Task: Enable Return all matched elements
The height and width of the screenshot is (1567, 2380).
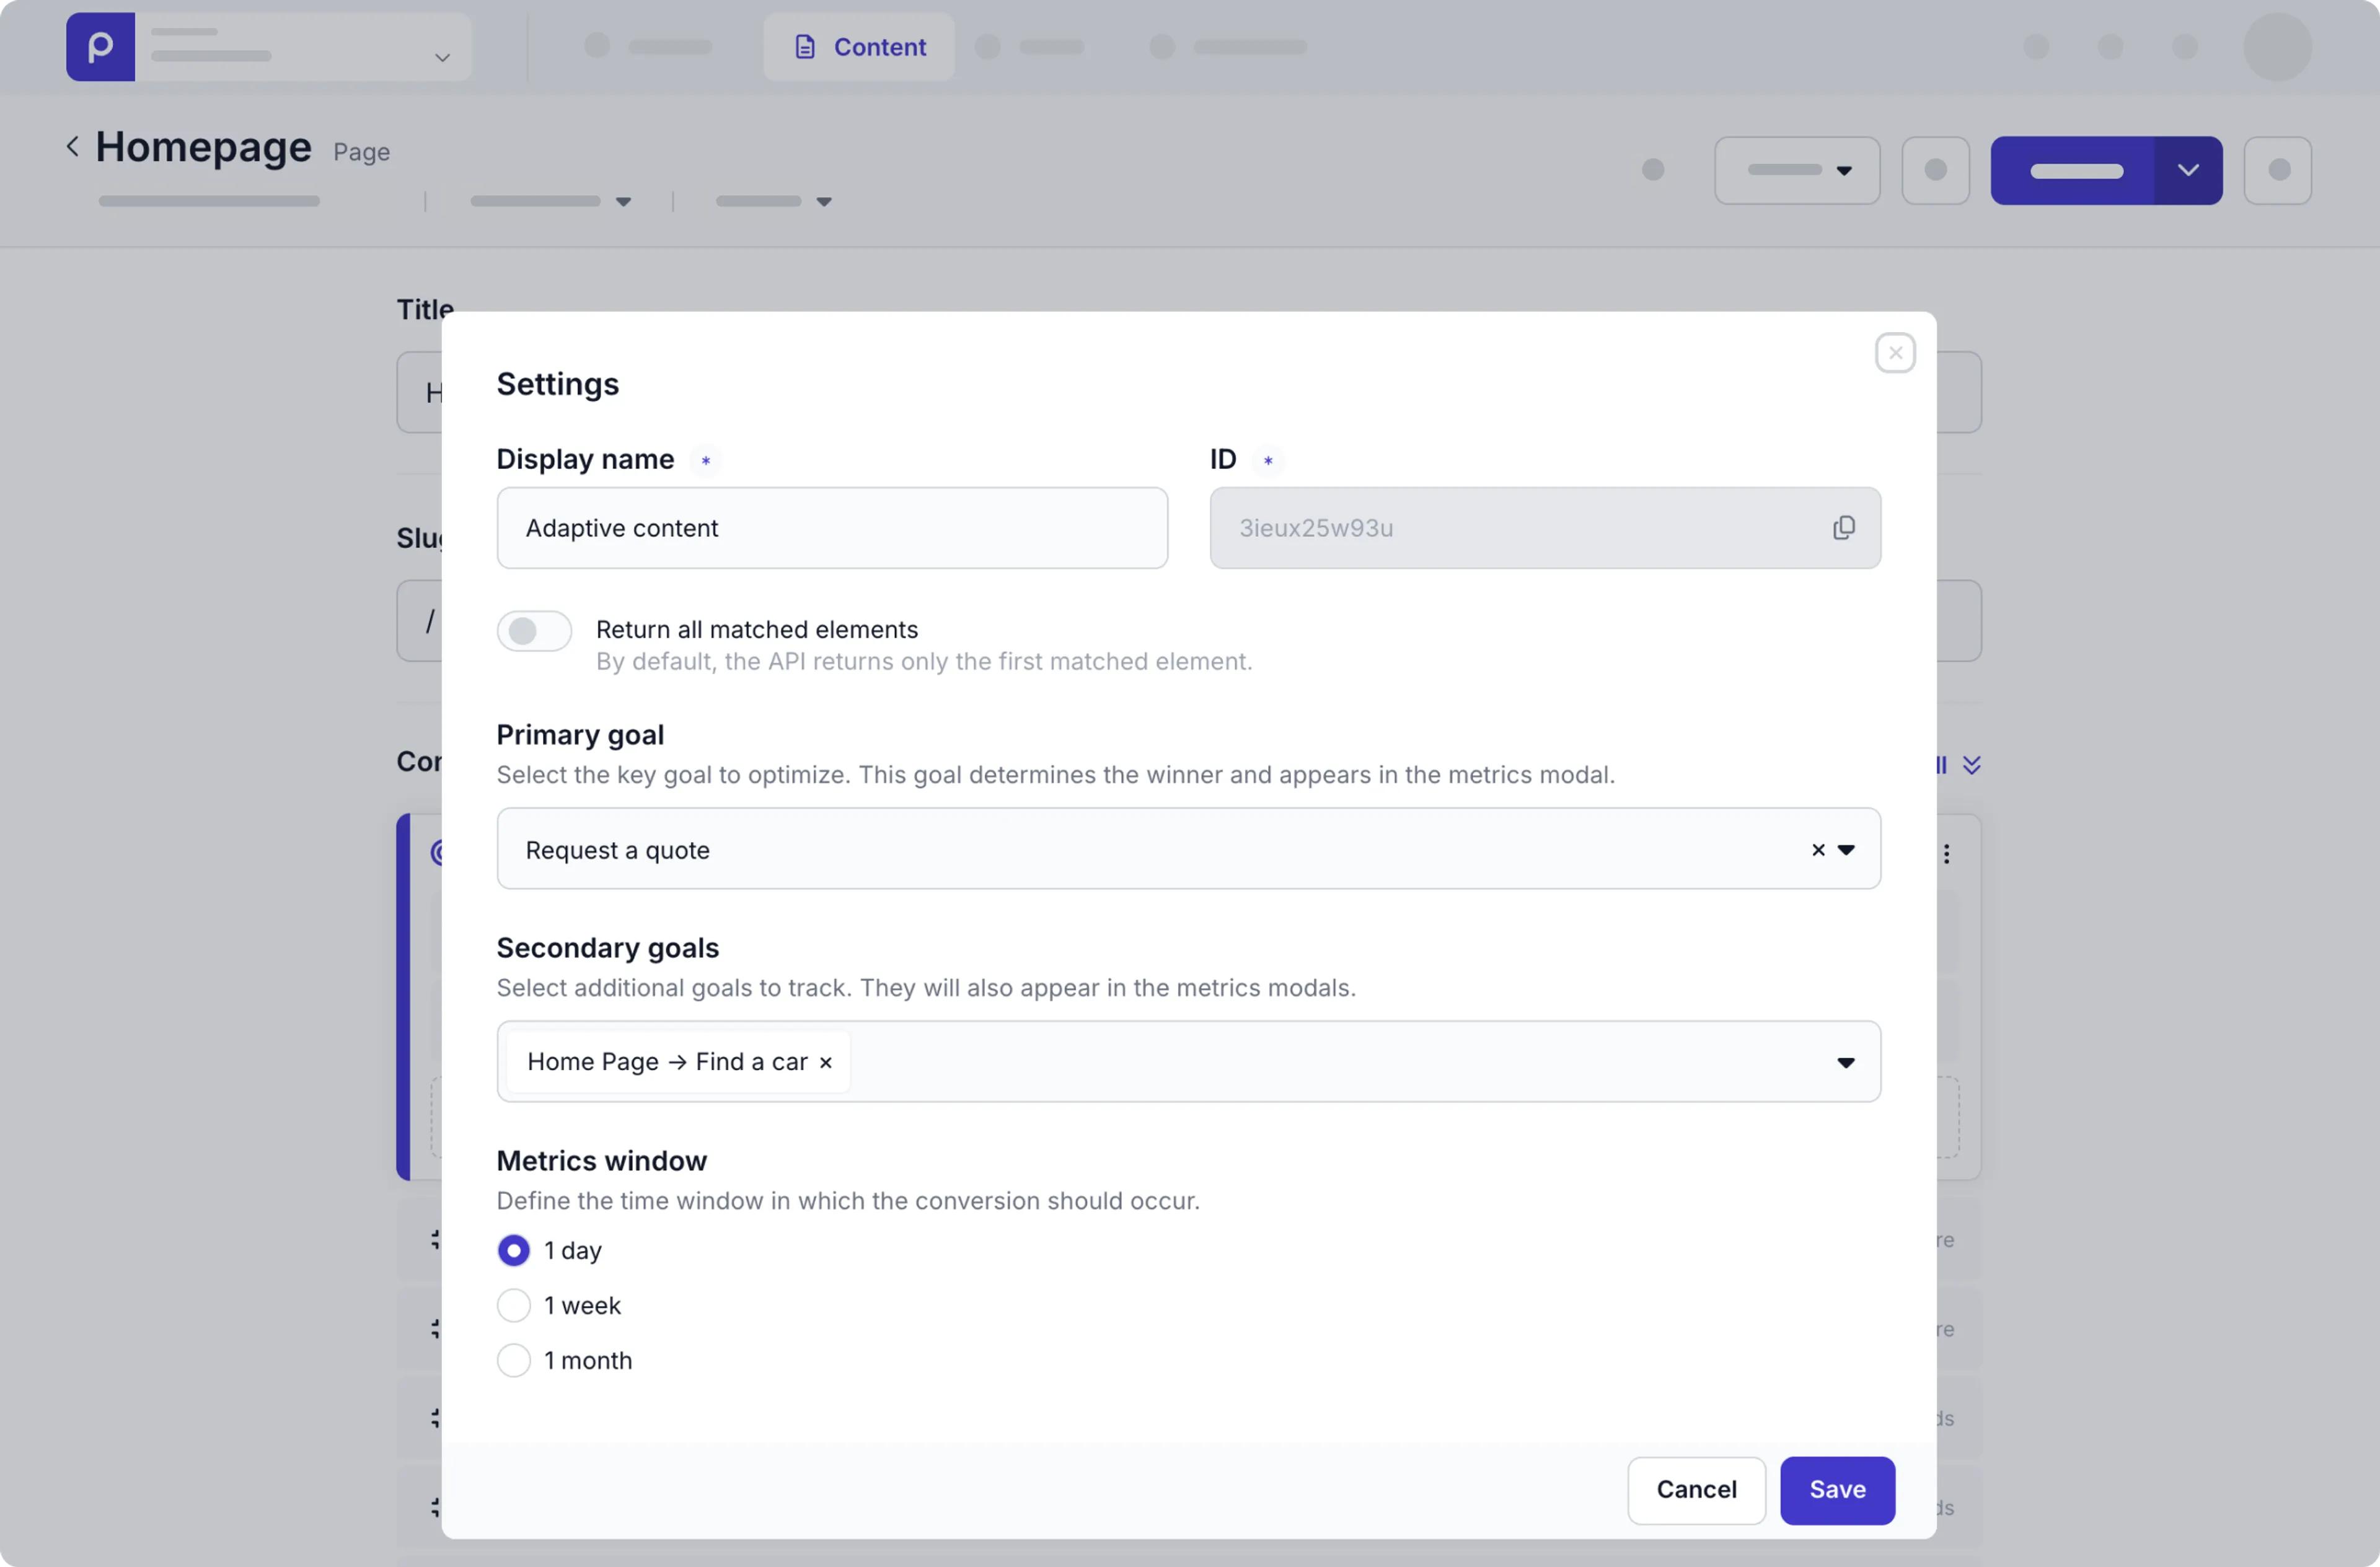Action: click(533, 630)
